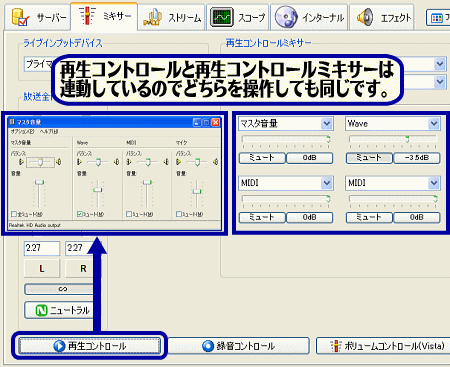Toggle the Wave mute checkbox in マスタ音量 window
Image resolution: width=450 pixels, height=367 pixels.
pyautogui.click(x=79, y=214)
